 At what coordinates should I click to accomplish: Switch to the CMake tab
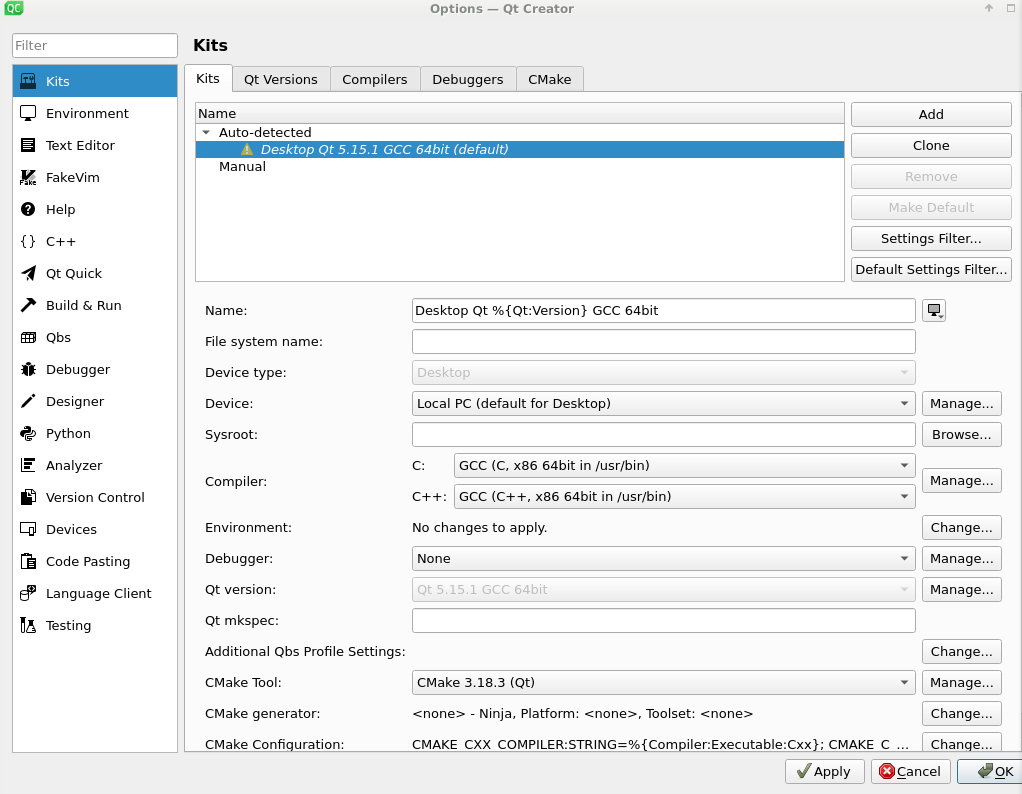click(x=549, y=80)
